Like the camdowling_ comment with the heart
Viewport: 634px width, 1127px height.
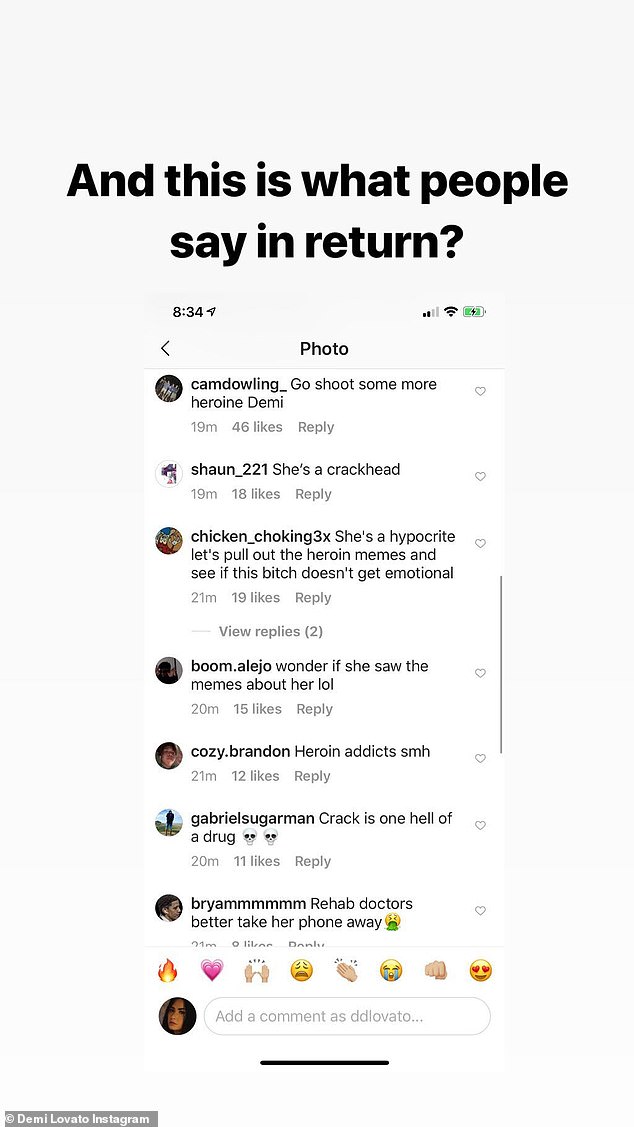[x=480, y=391]
